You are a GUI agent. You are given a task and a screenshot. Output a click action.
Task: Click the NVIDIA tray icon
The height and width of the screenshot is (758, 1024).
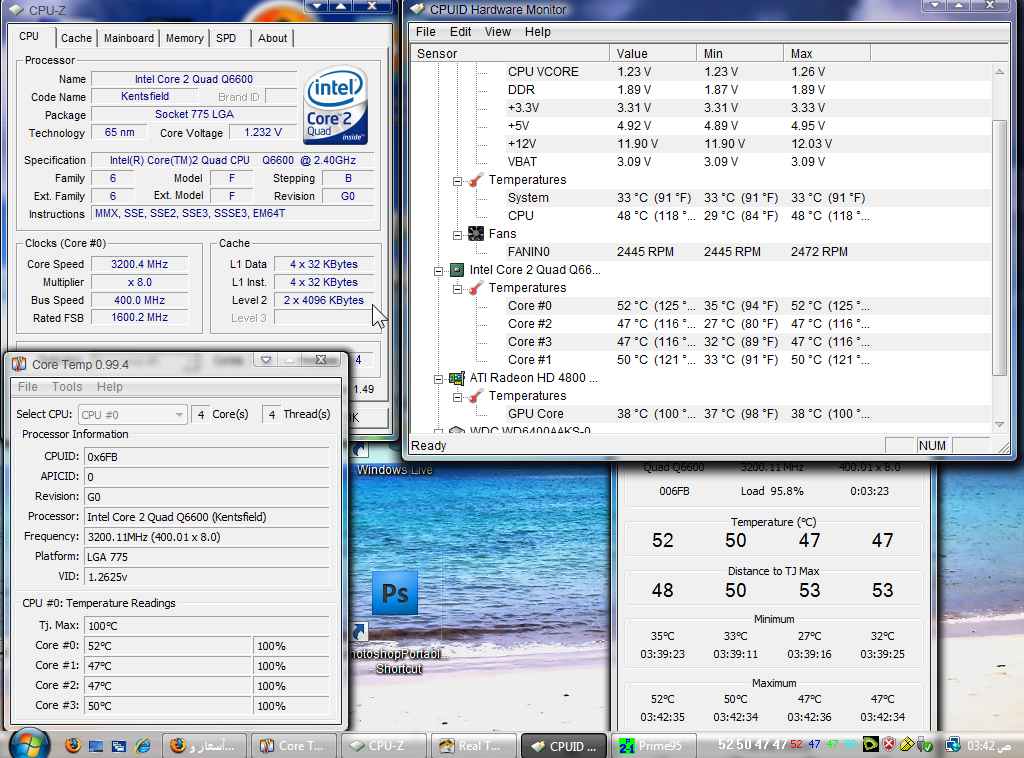pyautogui.click(x=870, y=744)
